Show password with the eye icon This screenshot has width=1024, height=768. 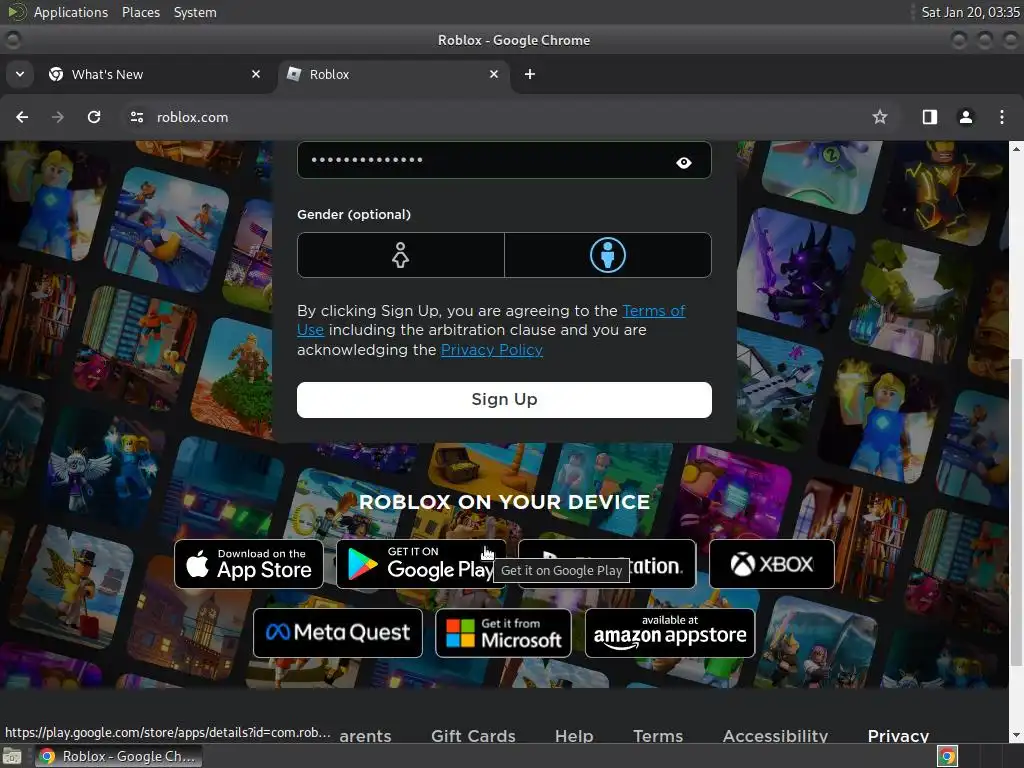tap(684, 163)
